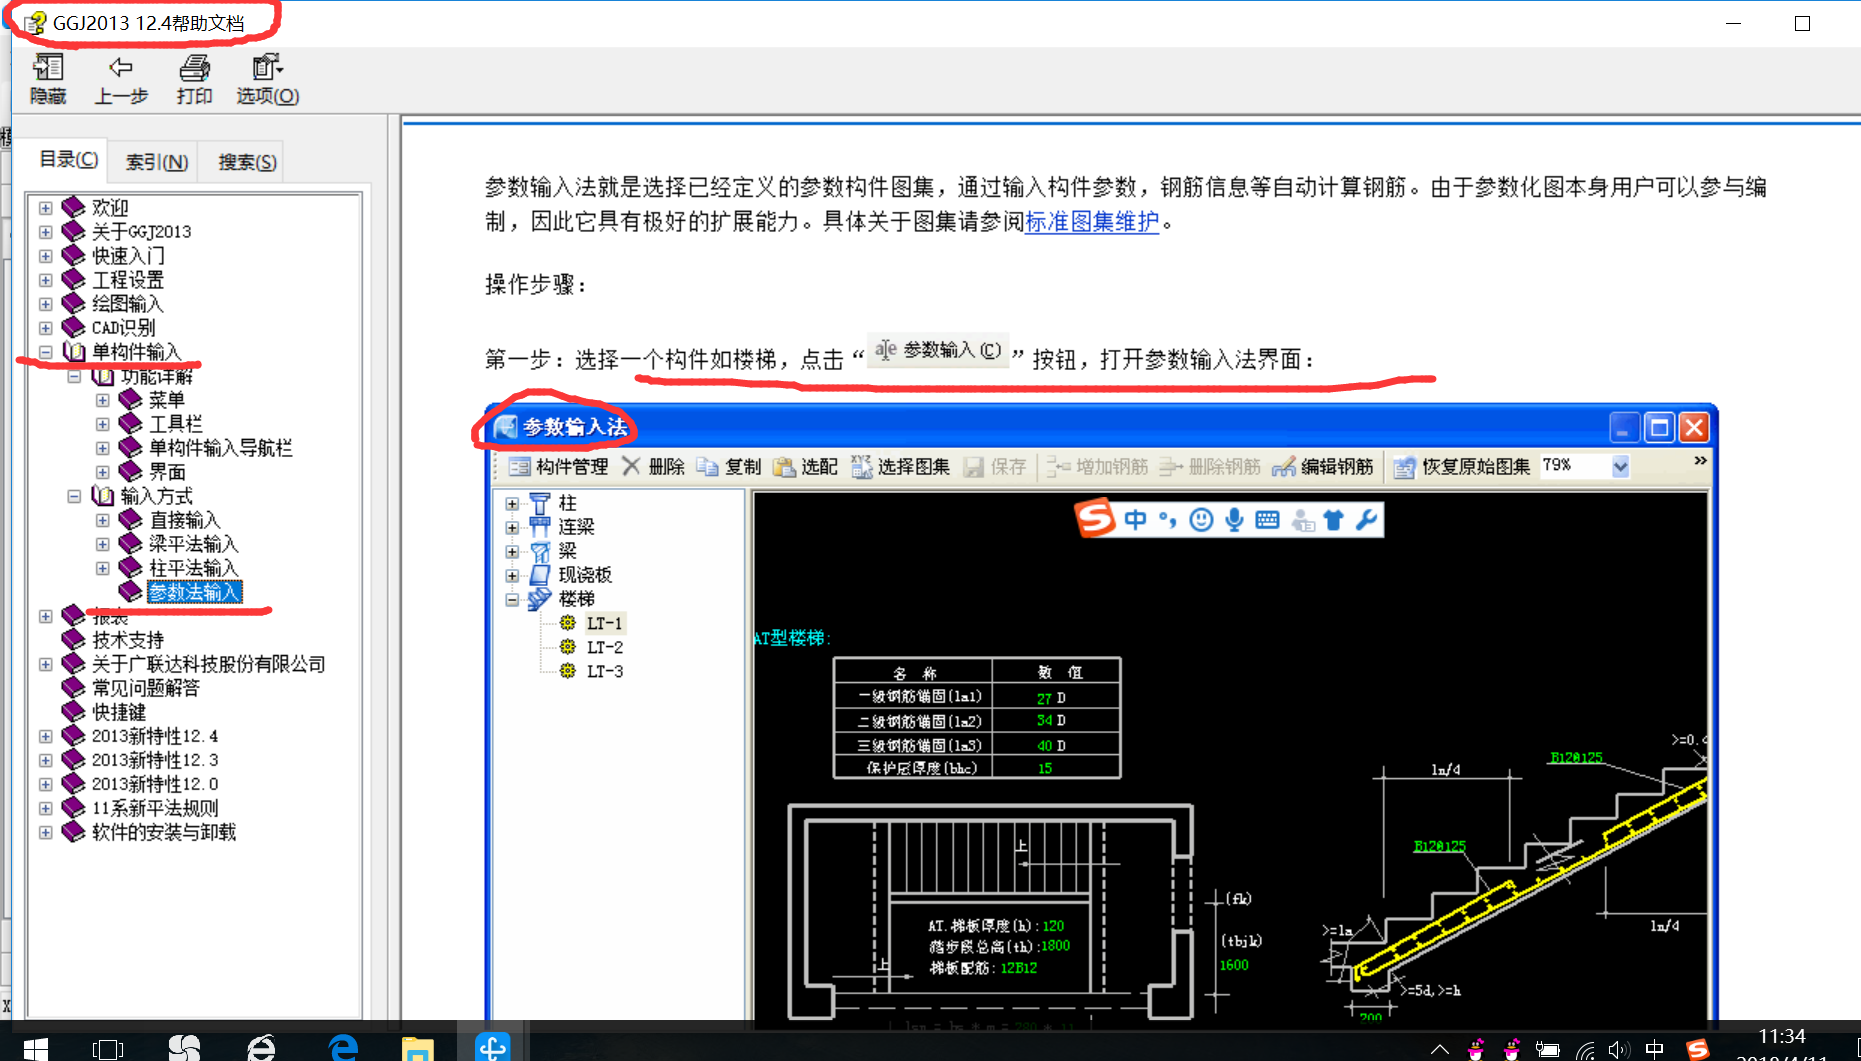This screenshot has width=1861, height=1061.
Task: Launch Microsoft Edge from the taskbar
Action: tap(343, 1048)
